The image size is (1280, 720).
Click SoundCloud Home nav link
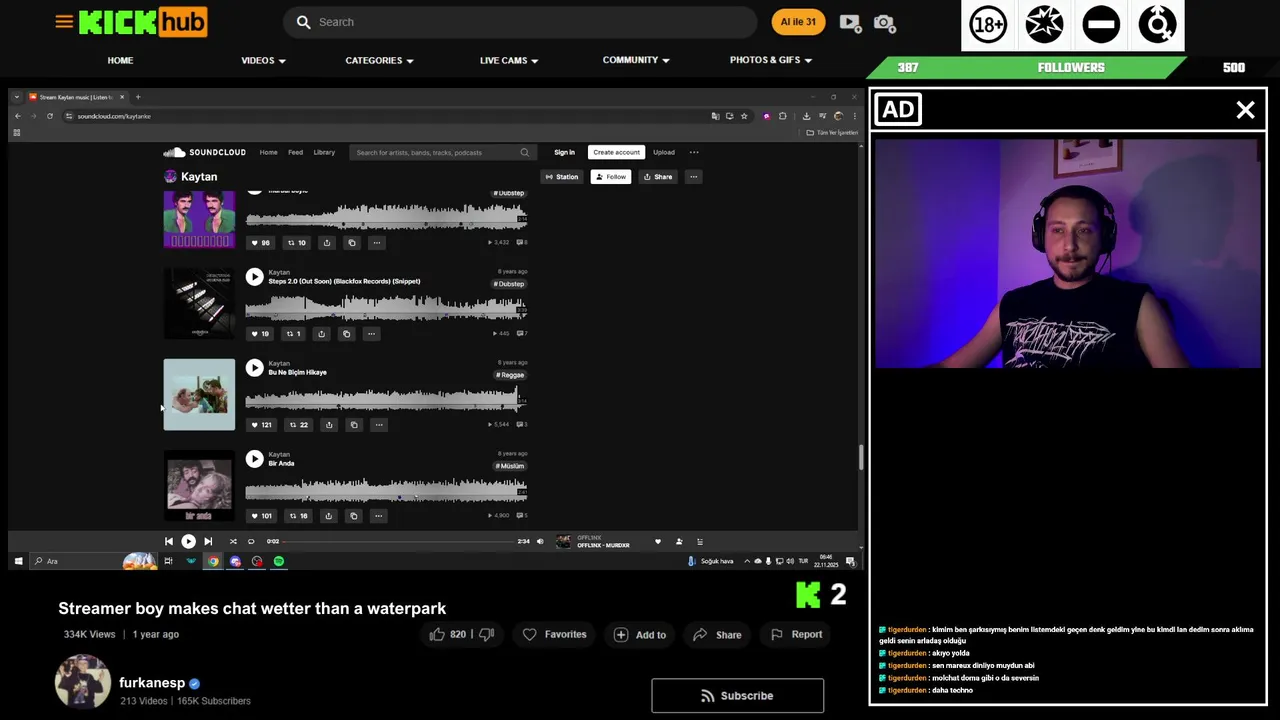pyautogui.click(x=268, y=152)
